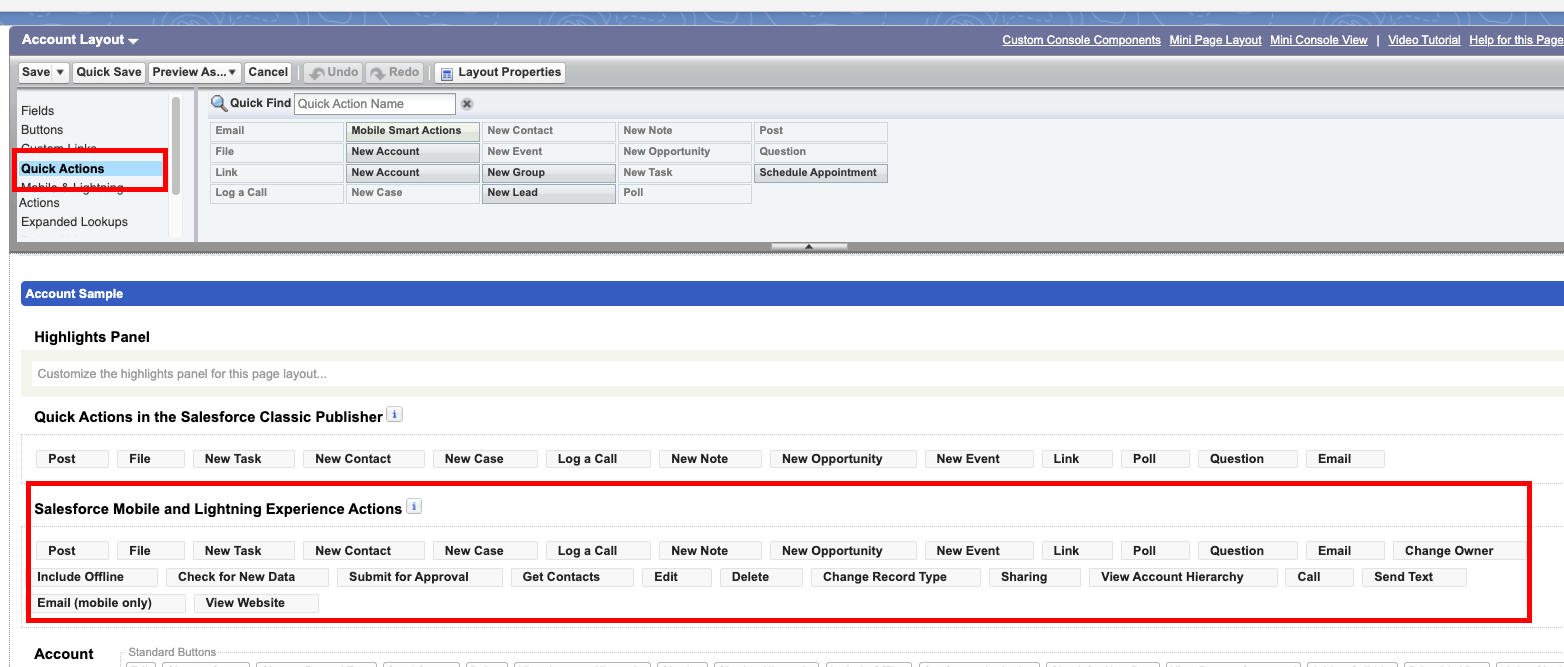
Task: Select New Task in the Classic Publisher section
Action: 244,459
